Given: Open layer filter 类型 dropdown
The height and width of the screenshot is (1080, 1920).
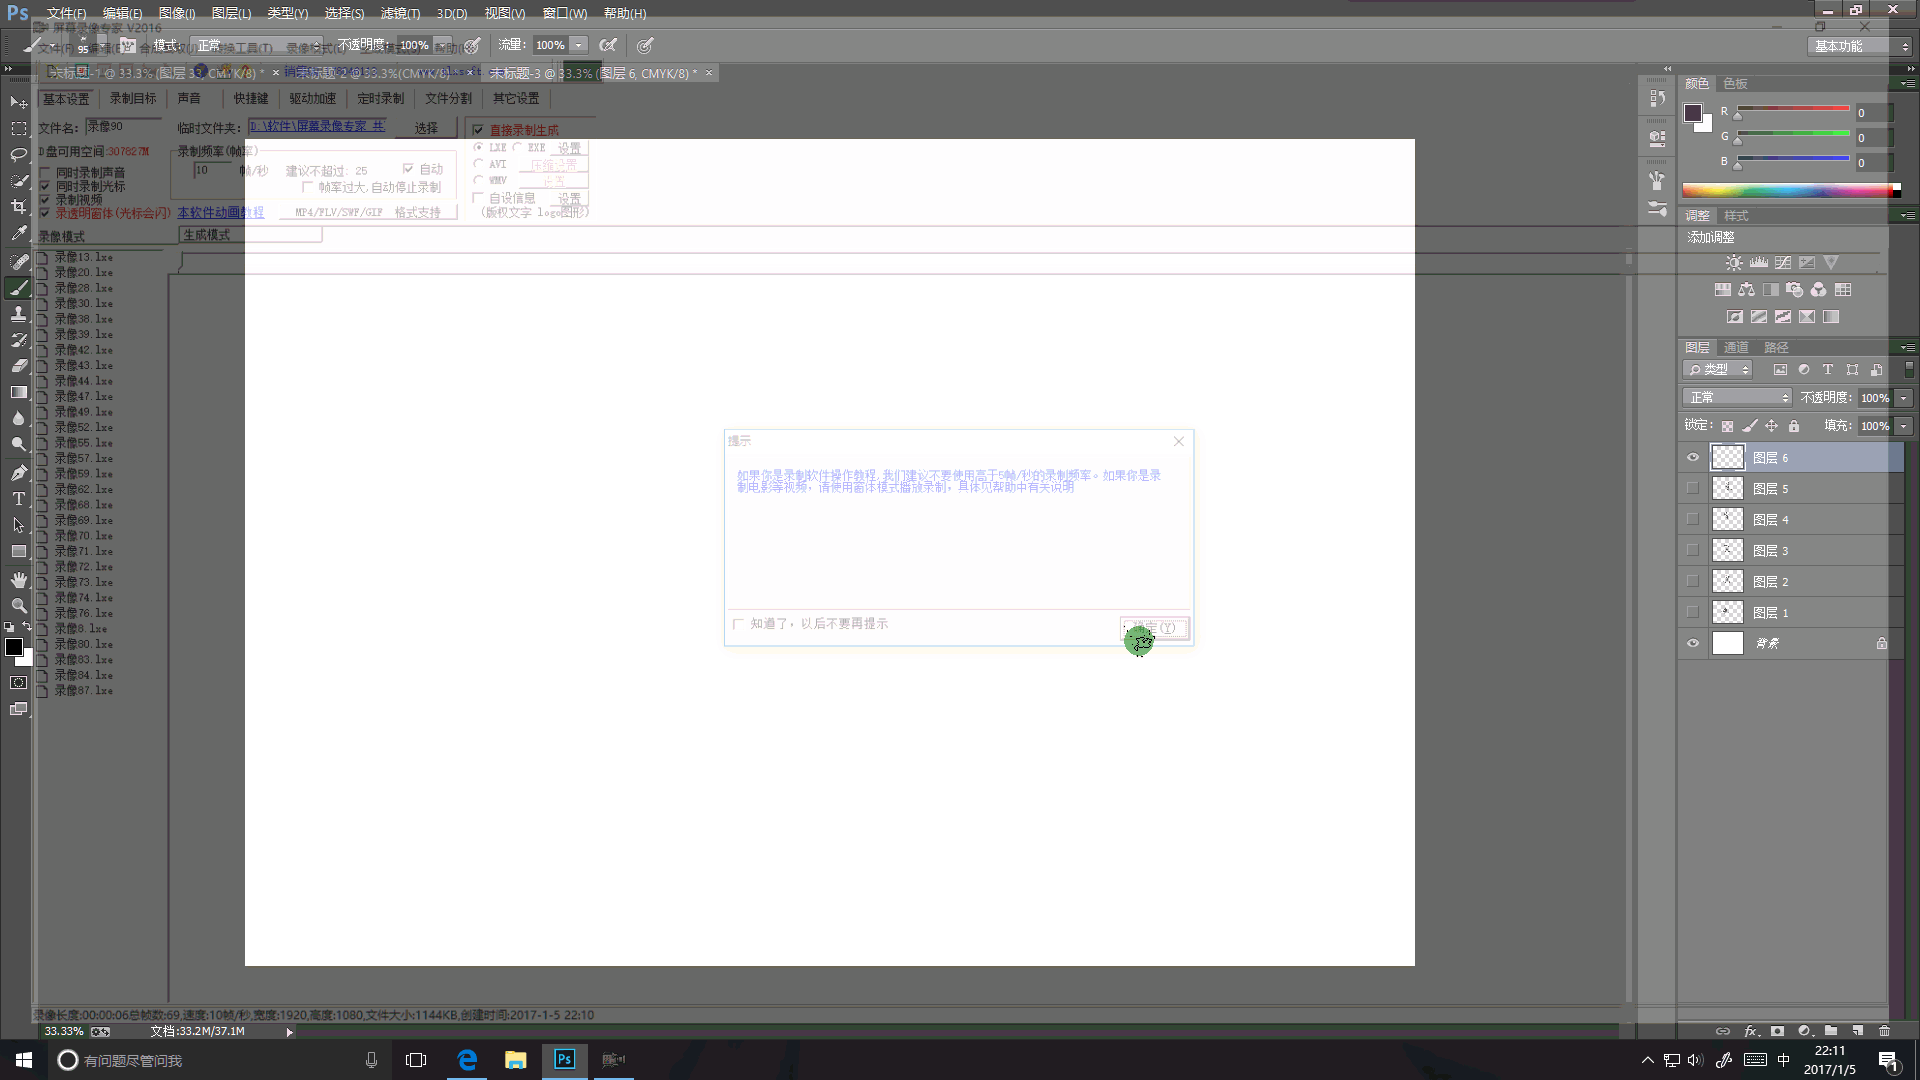Looking at the screenshot, I should [1717, 369].
